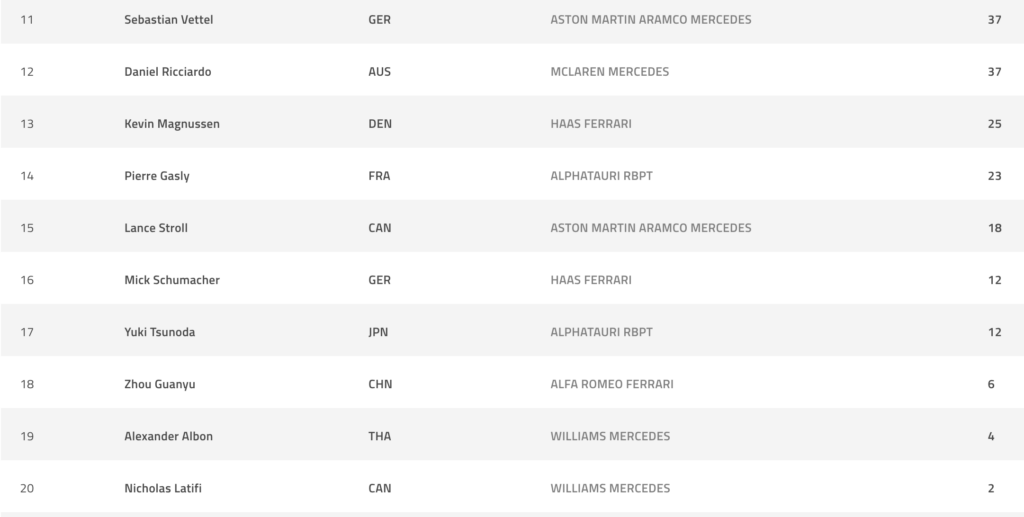Select Nicholas Latifi driver name
Viewport: 1024px width, 517px height.
point(163,488)
